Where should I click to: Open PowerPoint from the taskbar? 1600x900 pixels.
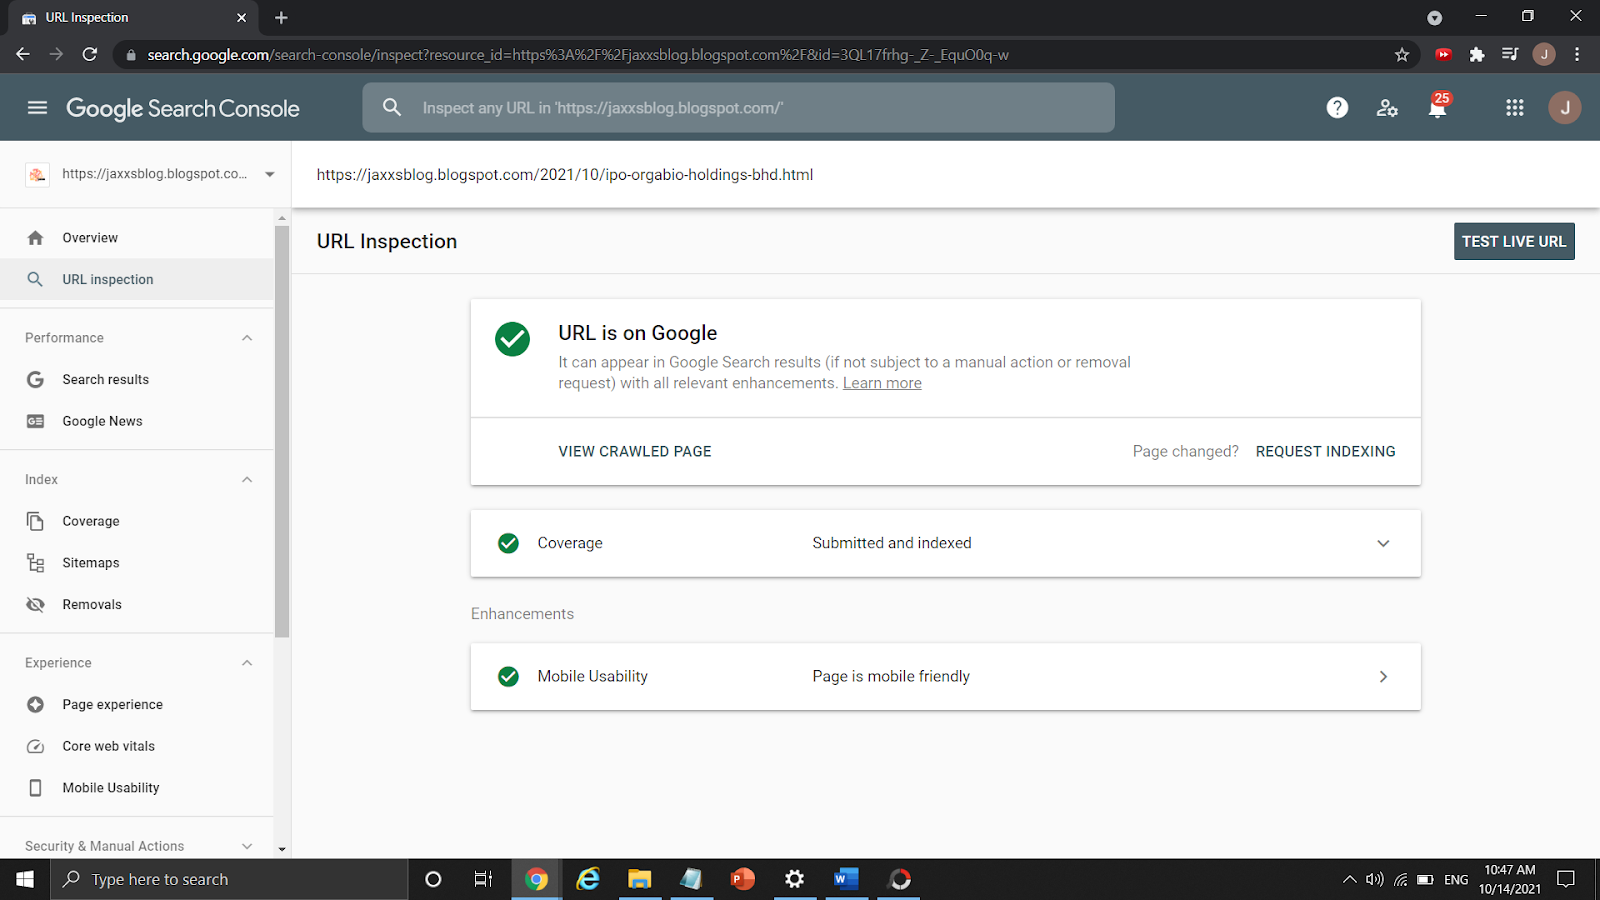pyautogui.click(x=742, y=879)
